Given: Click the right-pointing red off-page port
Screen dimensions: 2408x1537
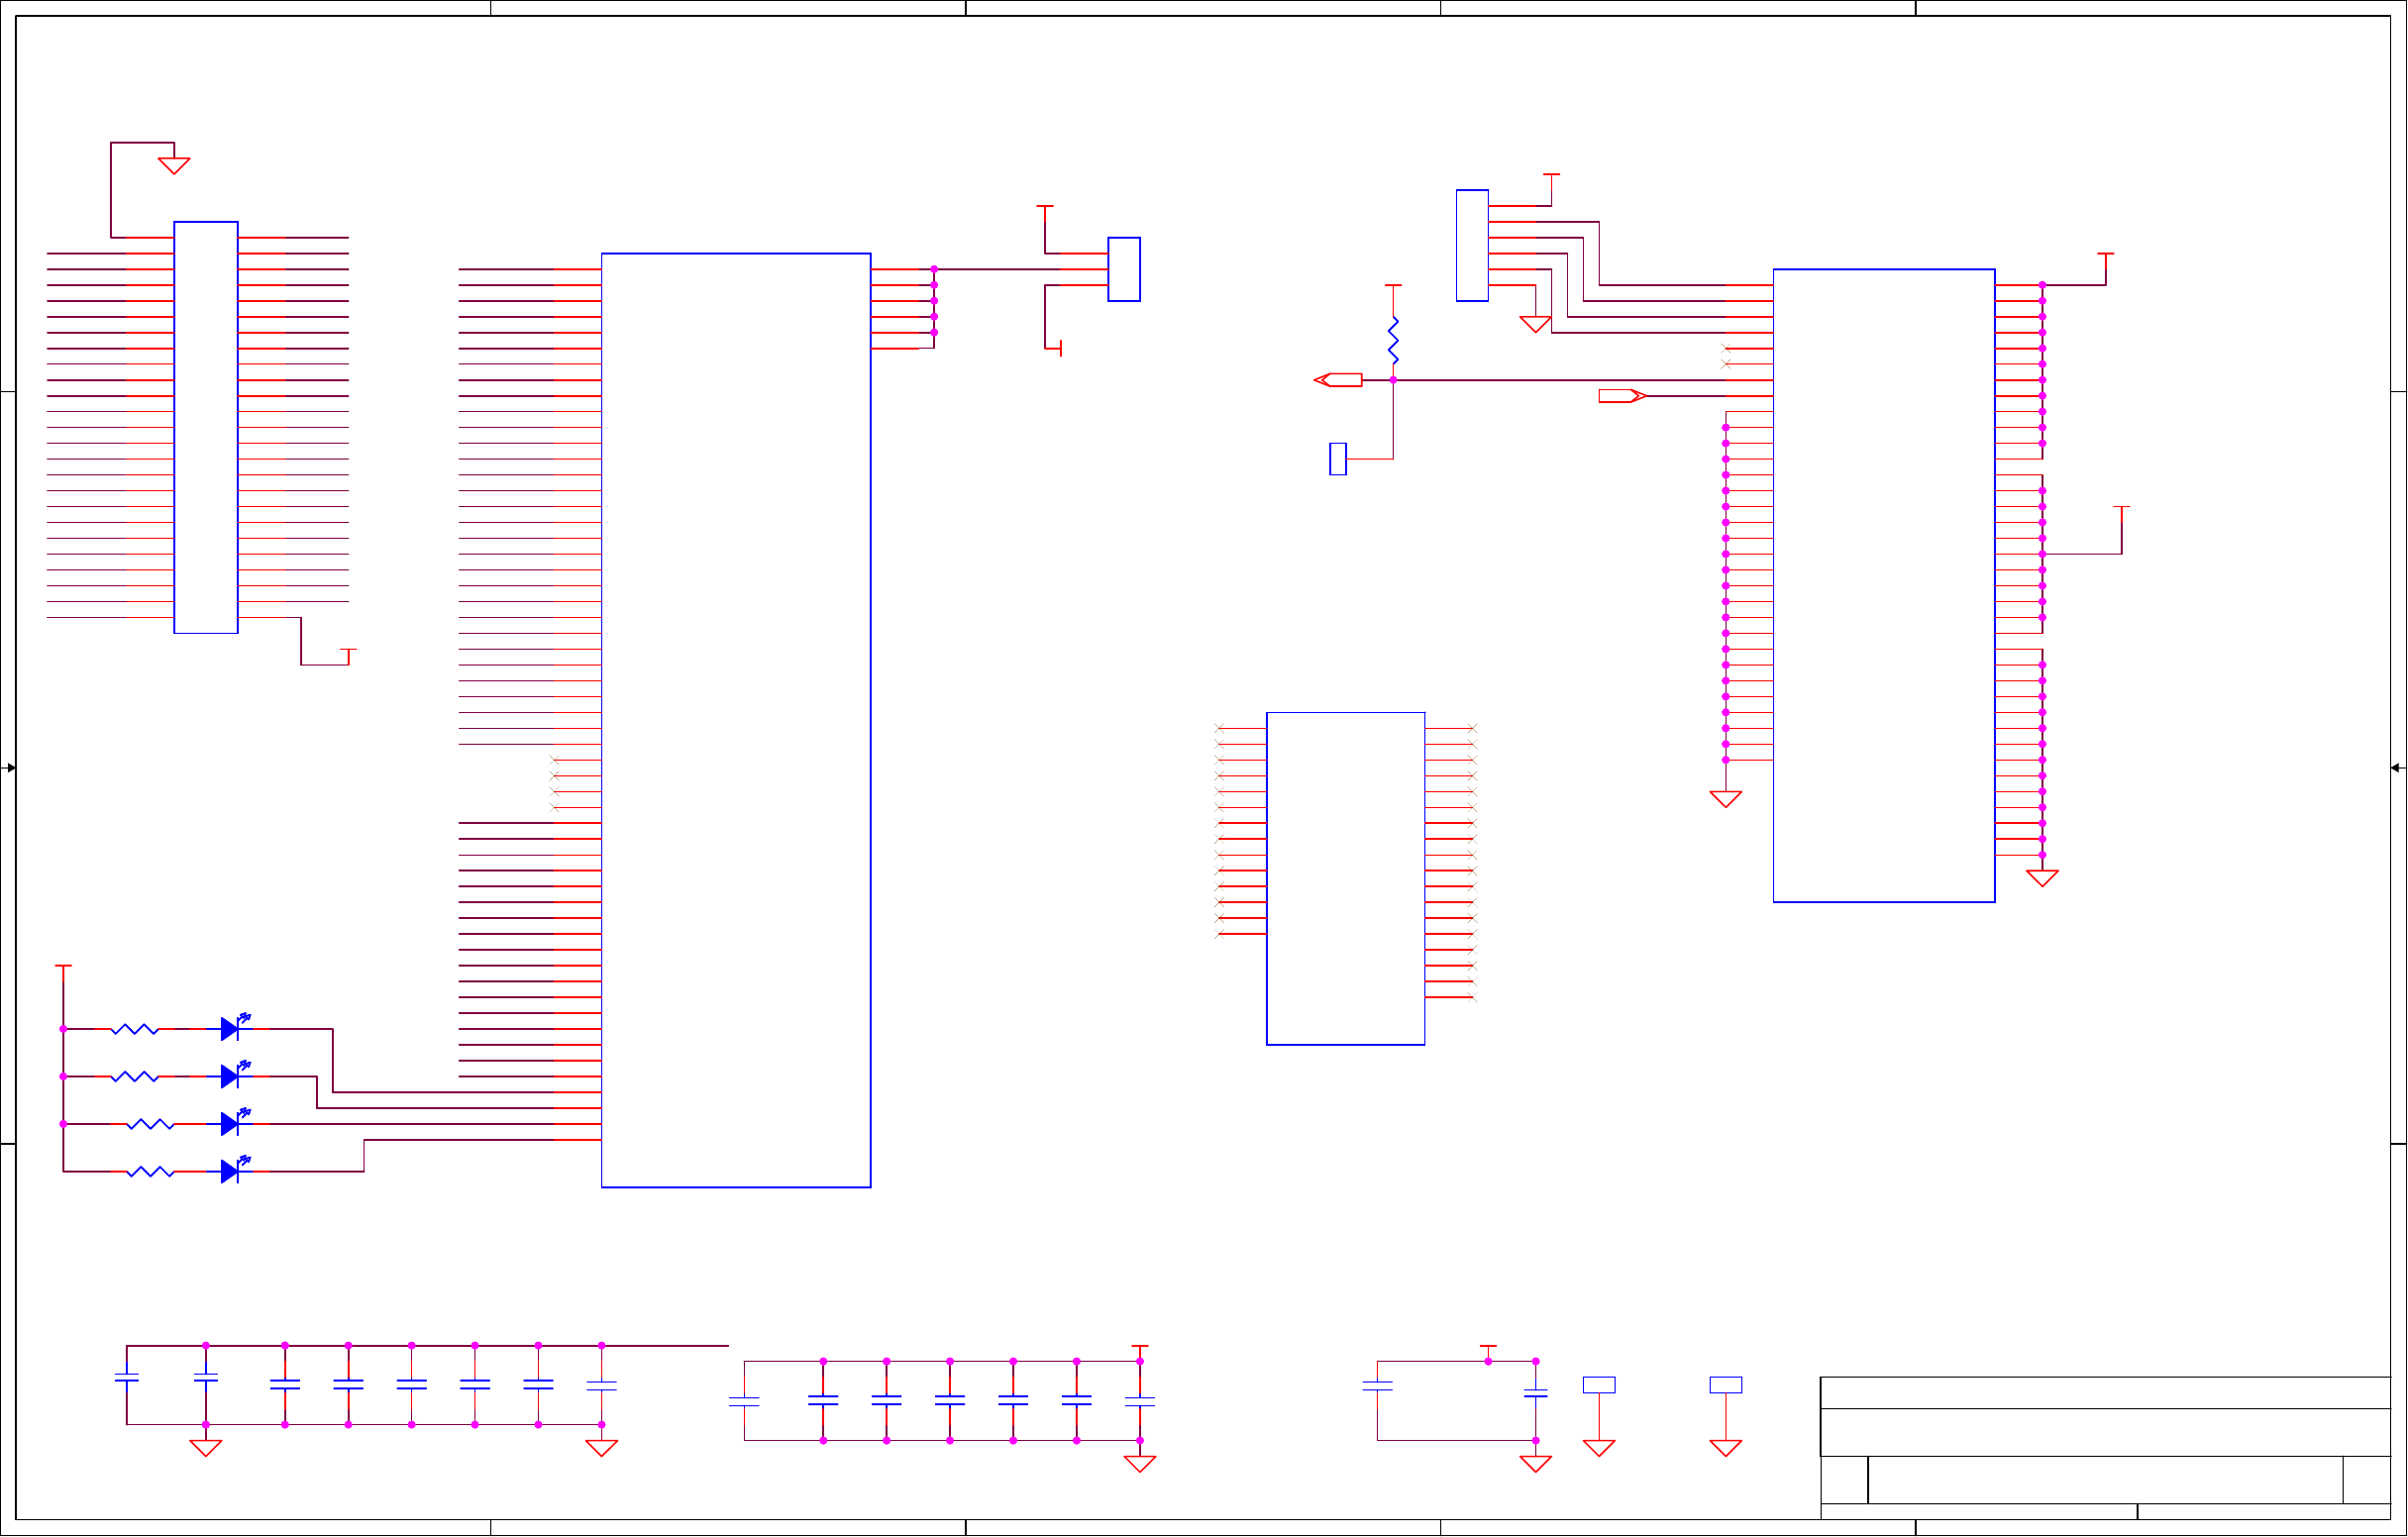Looking at the screenshot, I should point(1622,396).
